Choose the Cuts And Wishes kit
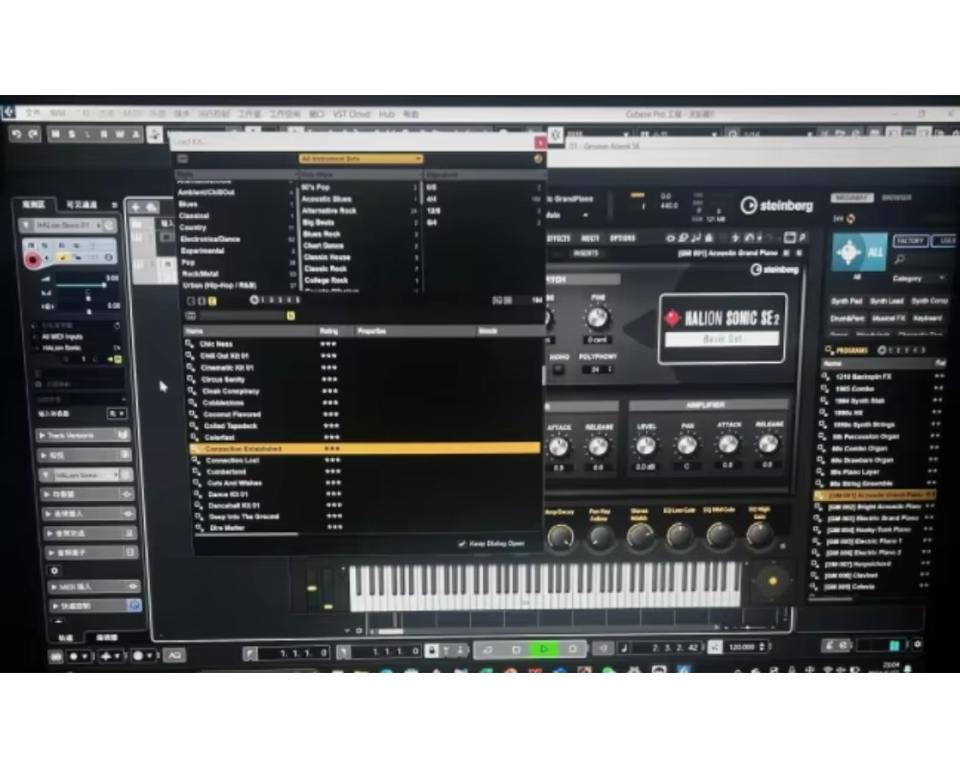960x768 pixels. [x=234, y=483]
